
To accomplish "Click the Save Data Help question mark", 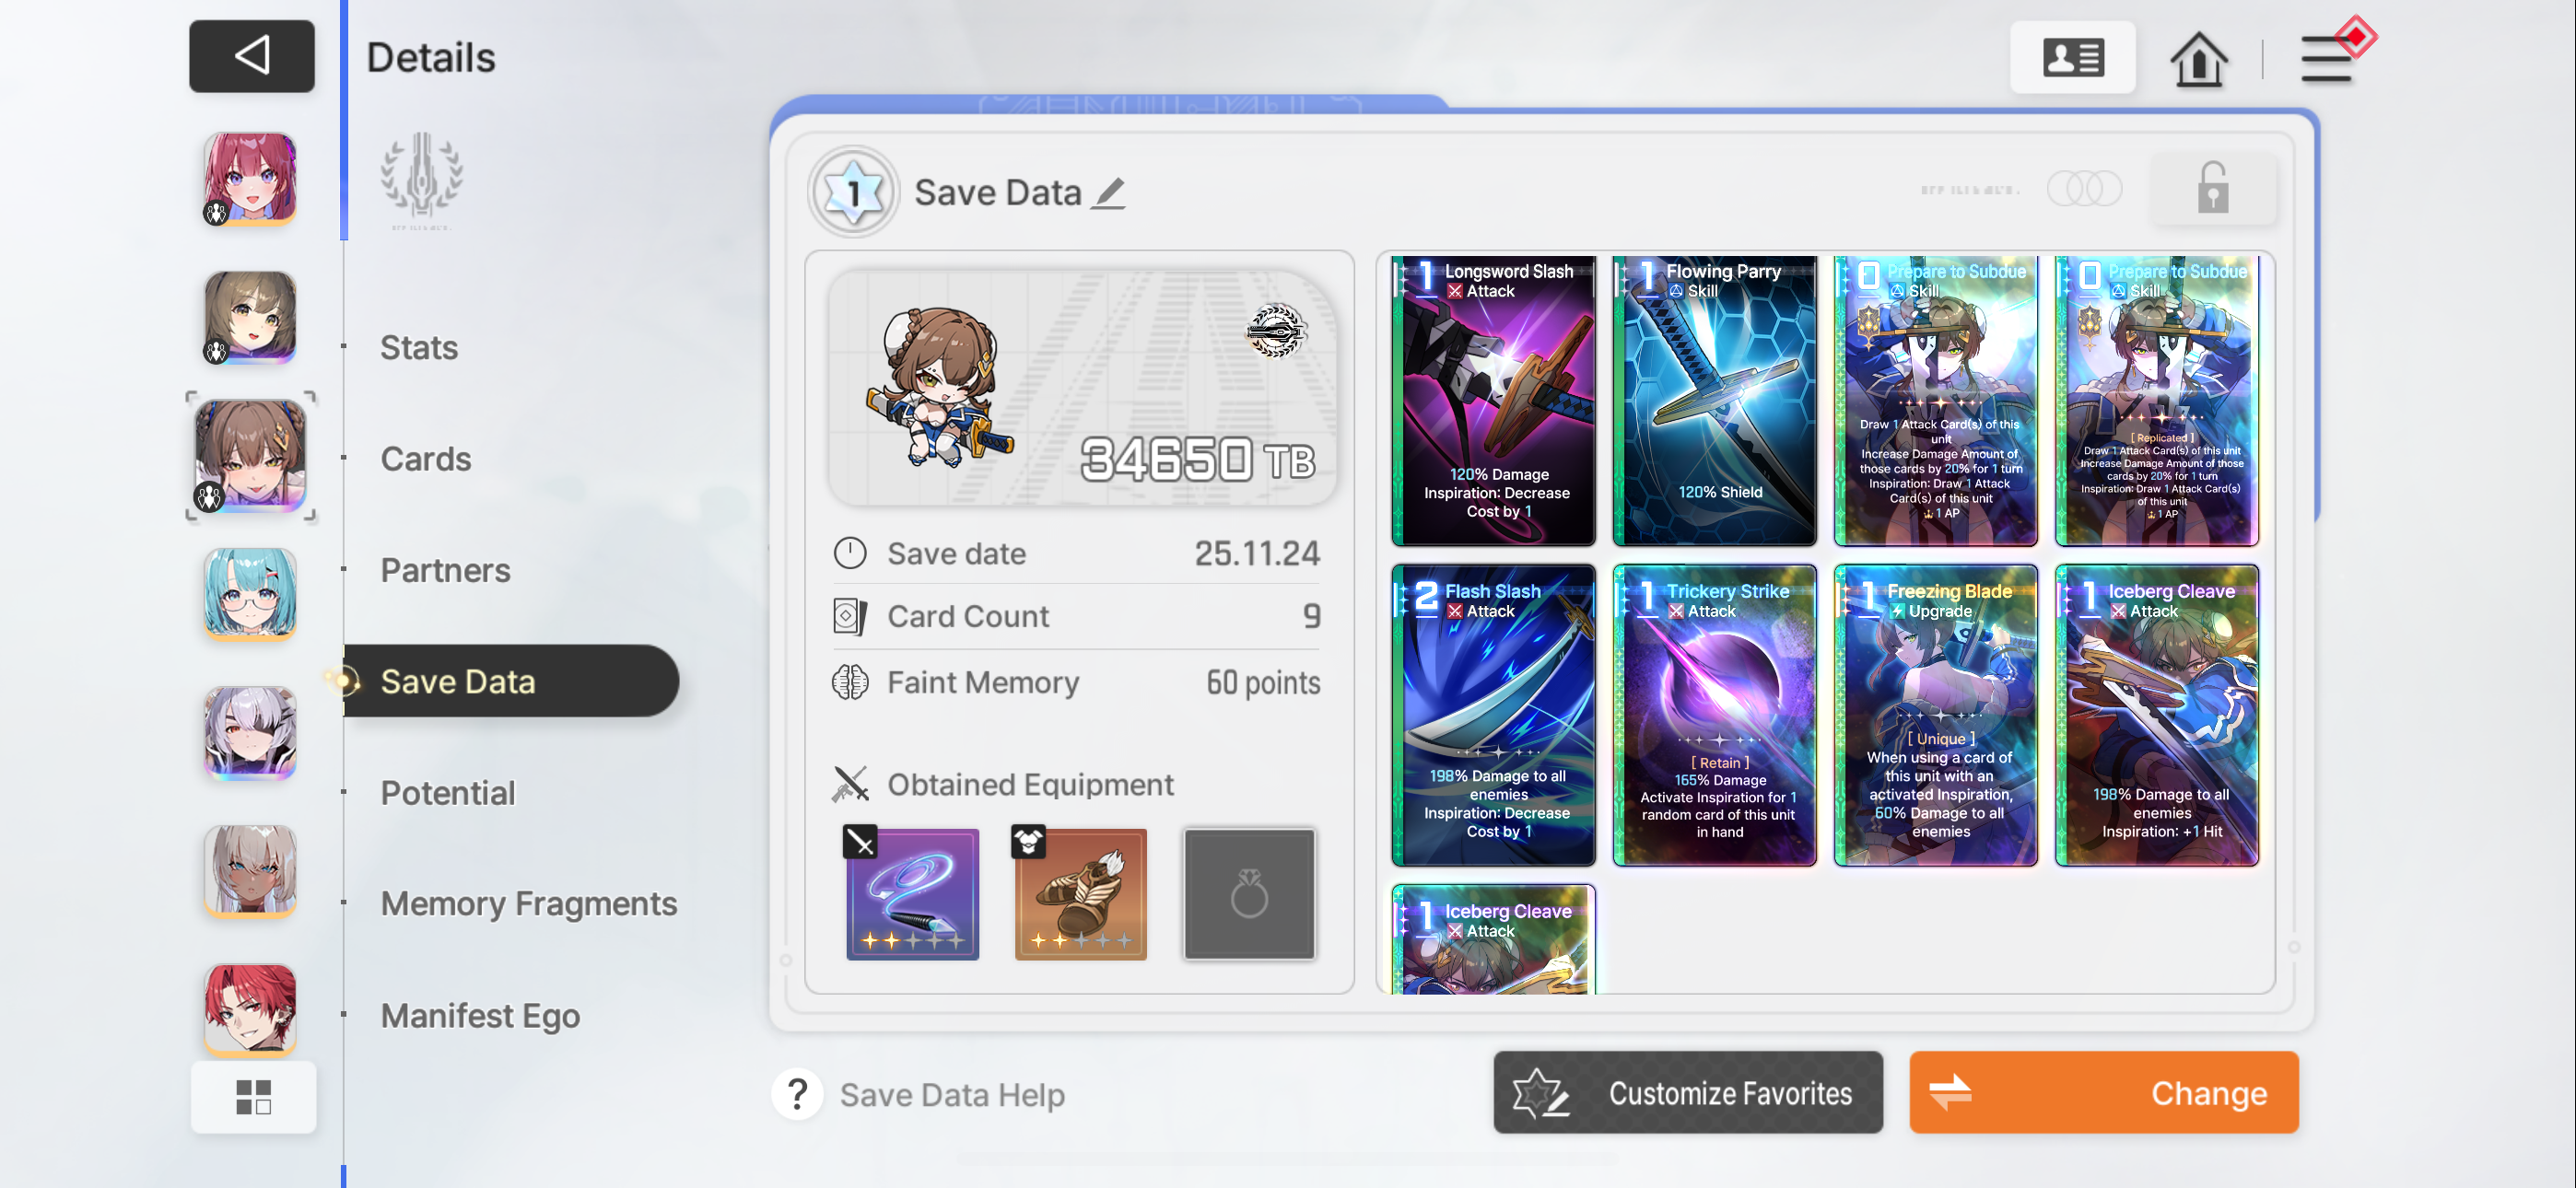I will pos(797,1094).
